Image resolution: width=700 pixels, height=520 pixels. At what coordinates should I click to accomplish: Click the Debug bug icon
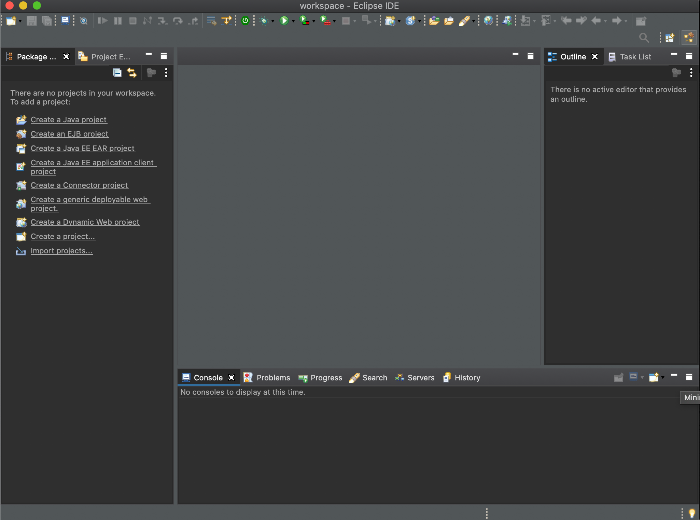click(x=264, y=21)
